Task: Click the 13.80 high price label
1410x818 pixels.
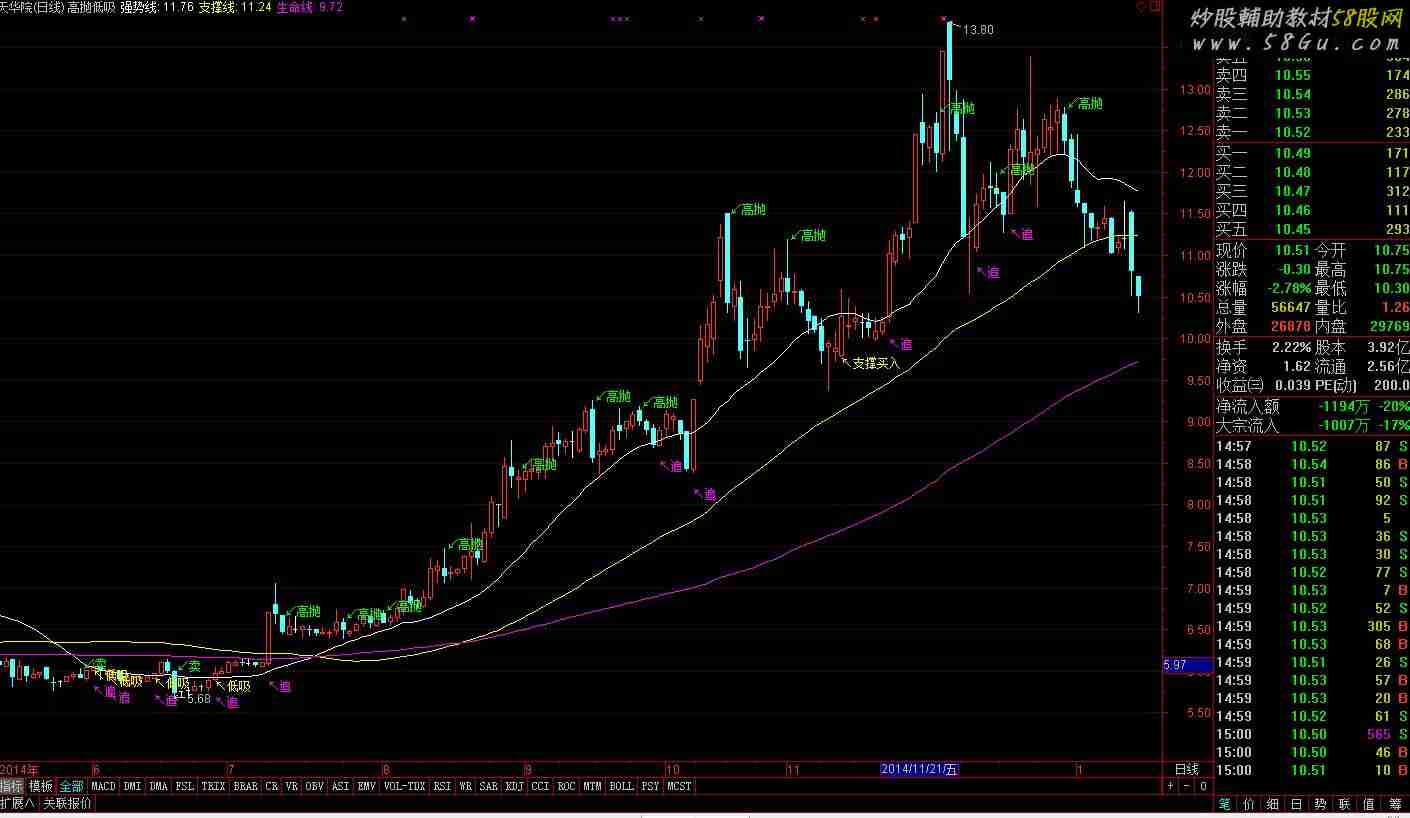Action: pos(978,30)
